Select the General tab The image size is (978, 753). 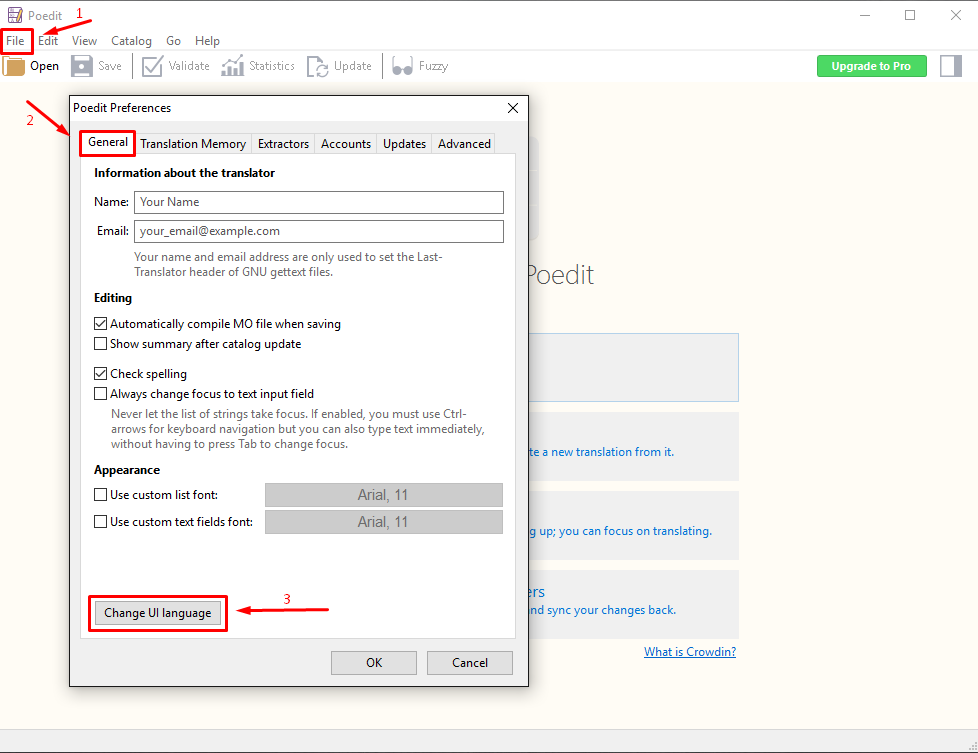pos(108,143)
